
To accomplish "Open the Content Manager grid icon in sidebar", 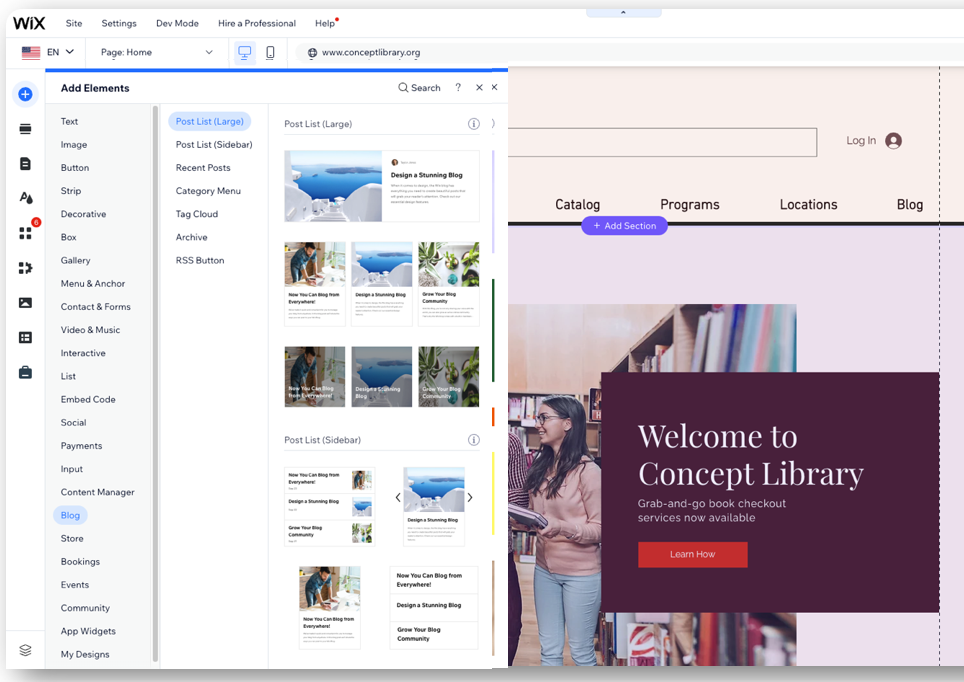I will point(24,337).
